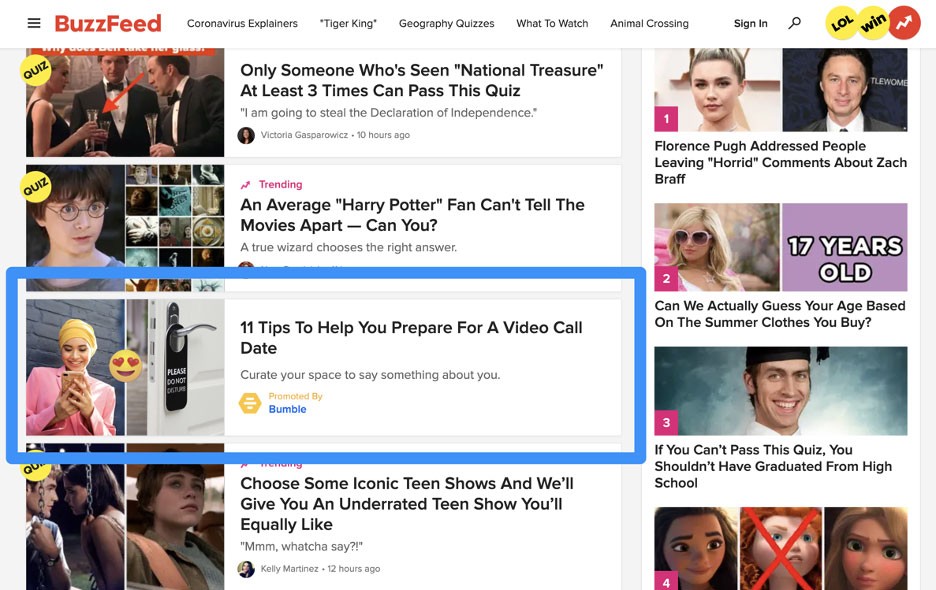Click the win badge
This screenshot has width=936, height=590.
[873, 23]
